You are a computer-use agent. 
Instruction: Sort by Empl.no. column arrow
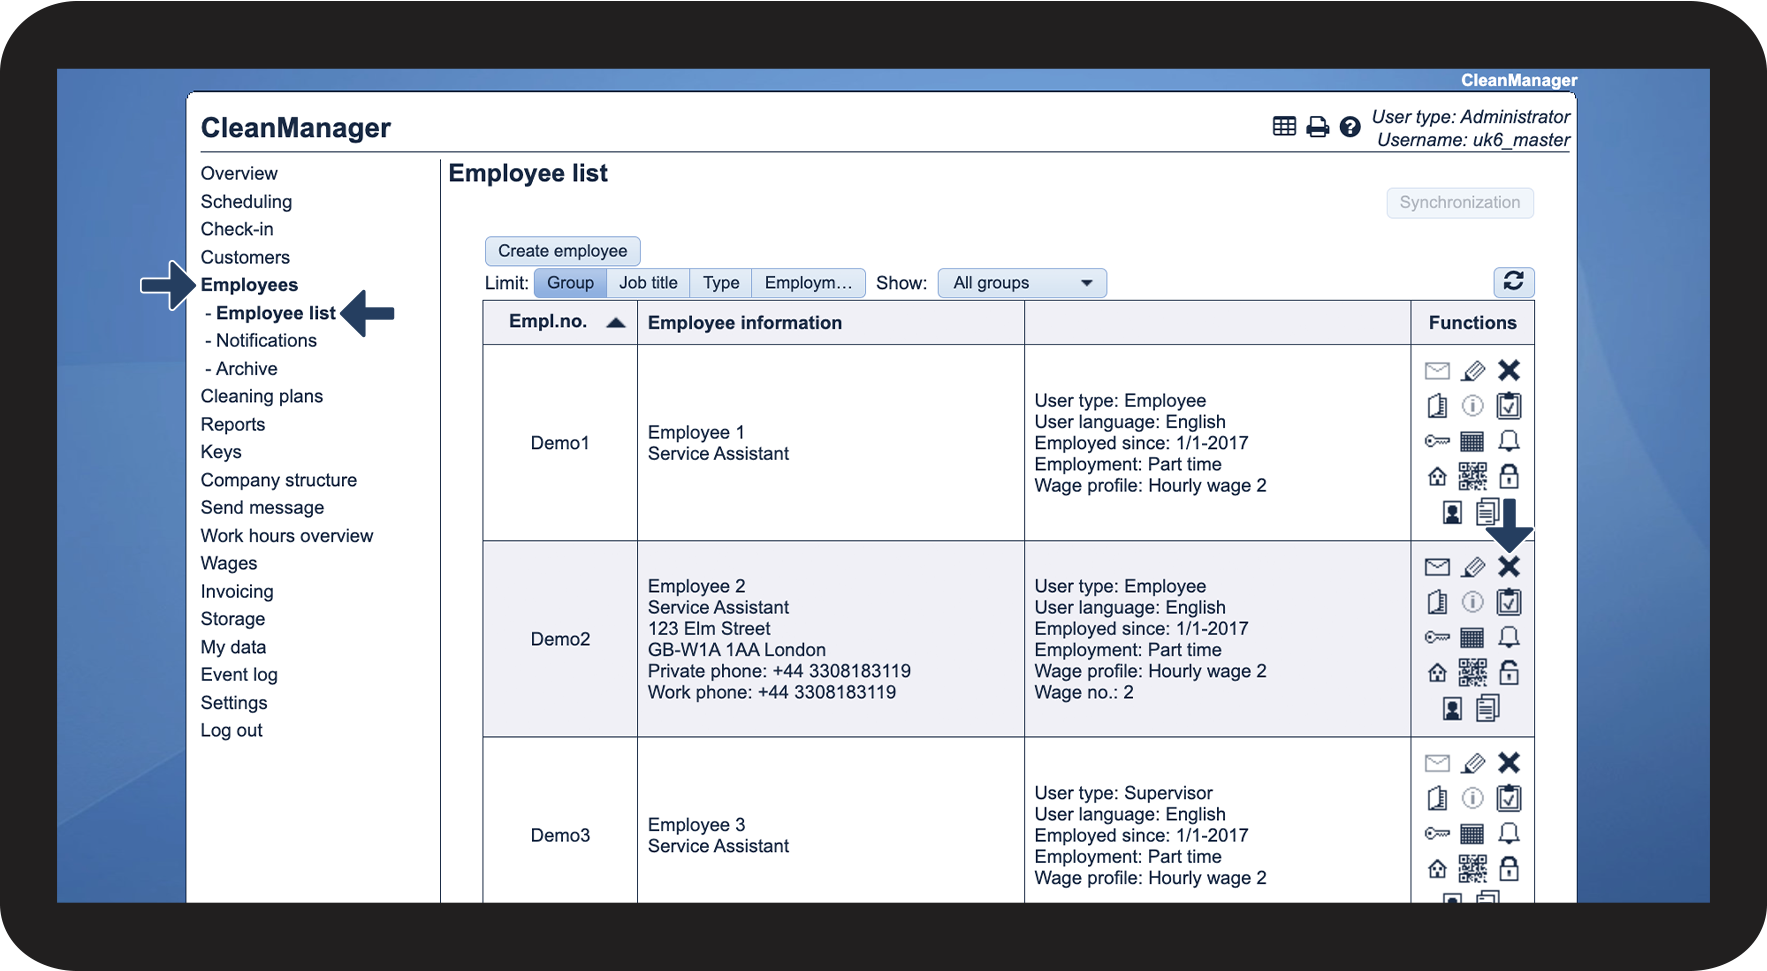coord(616,322)
